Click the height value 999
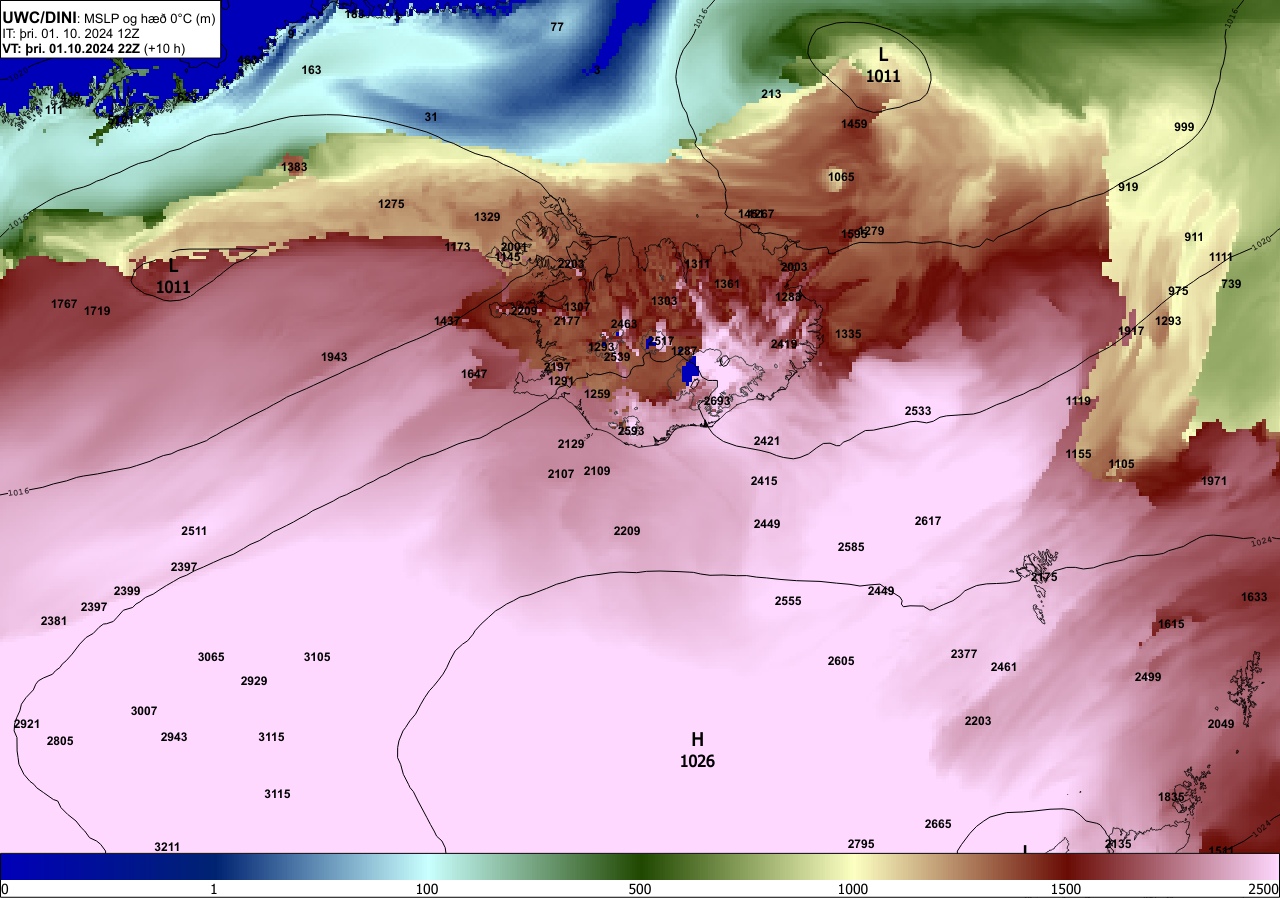This screenshot has height=898, width=1280. [1184, 127]
